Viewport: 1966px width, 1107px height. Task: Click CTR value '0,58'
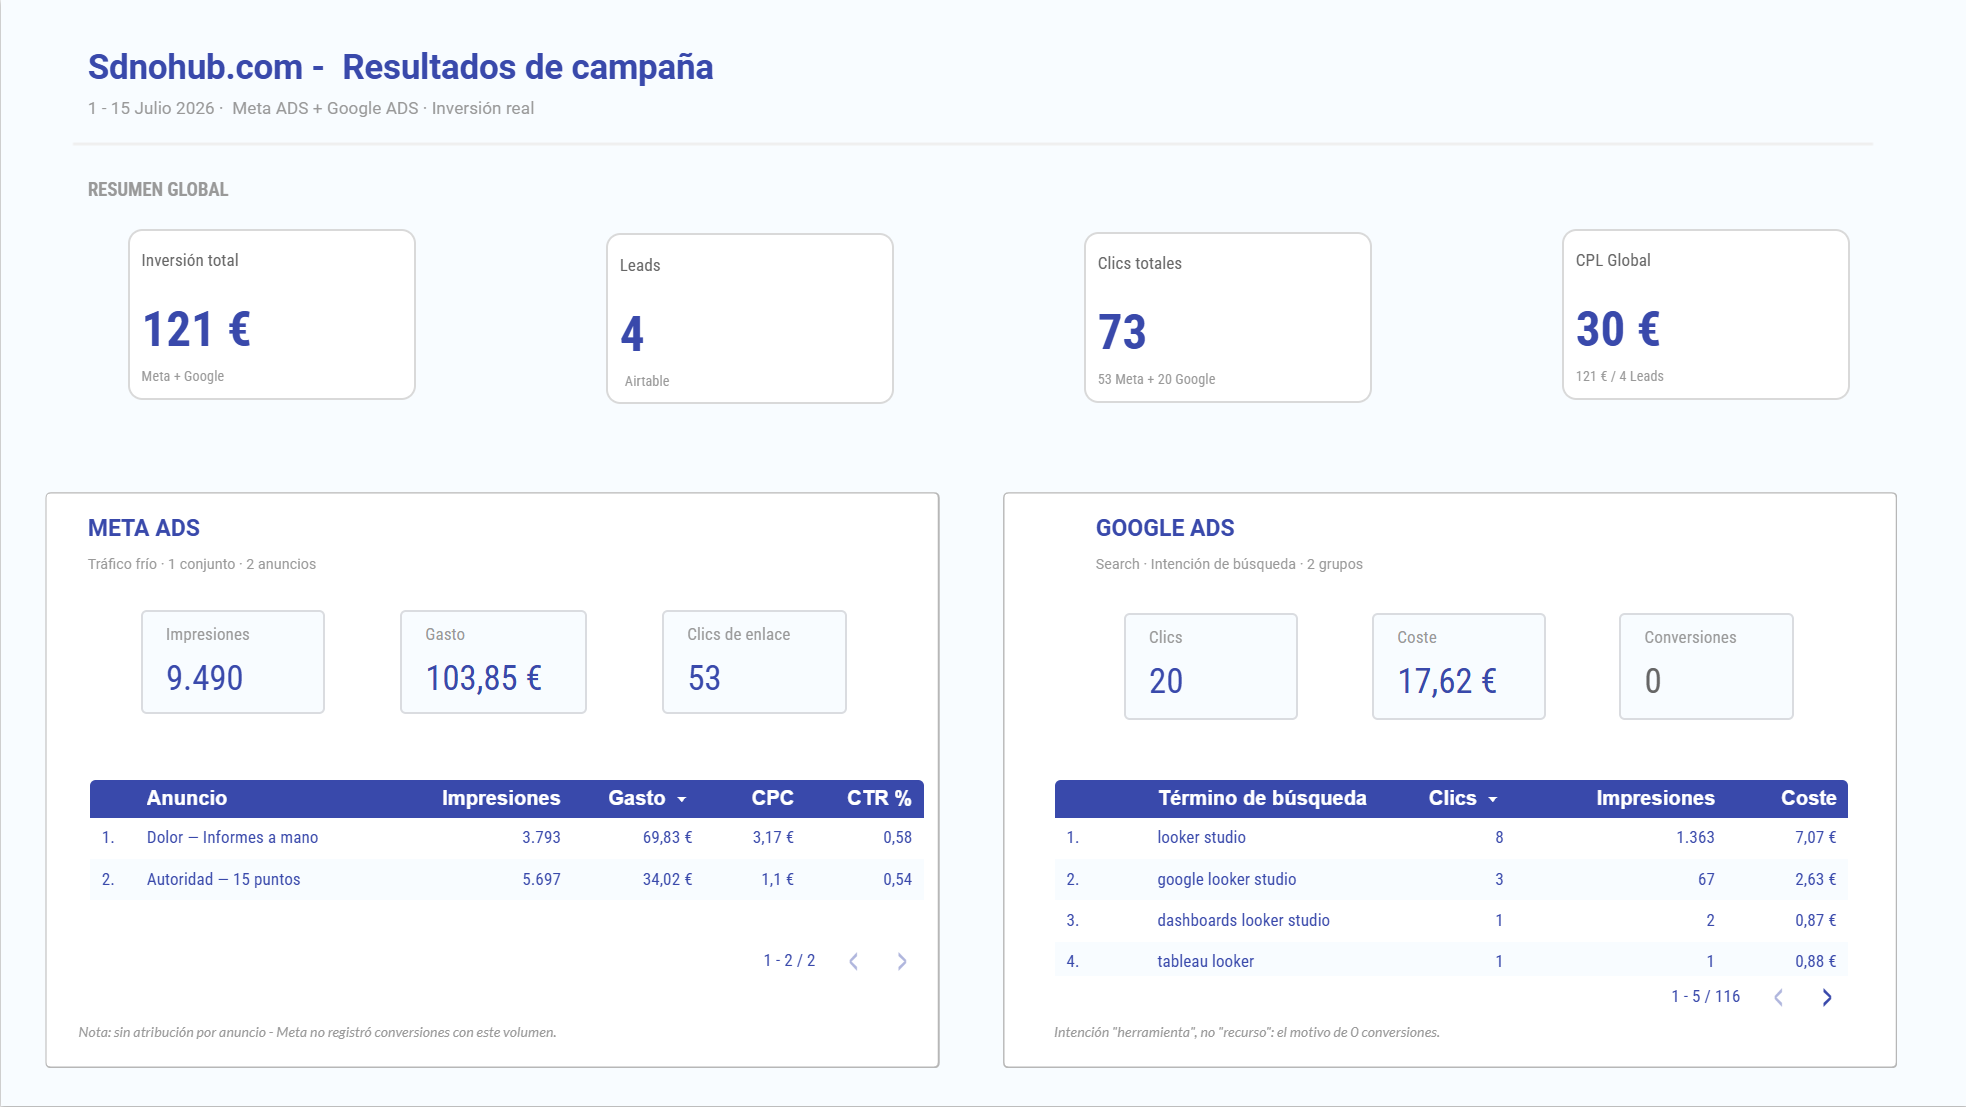pos(897,838)
